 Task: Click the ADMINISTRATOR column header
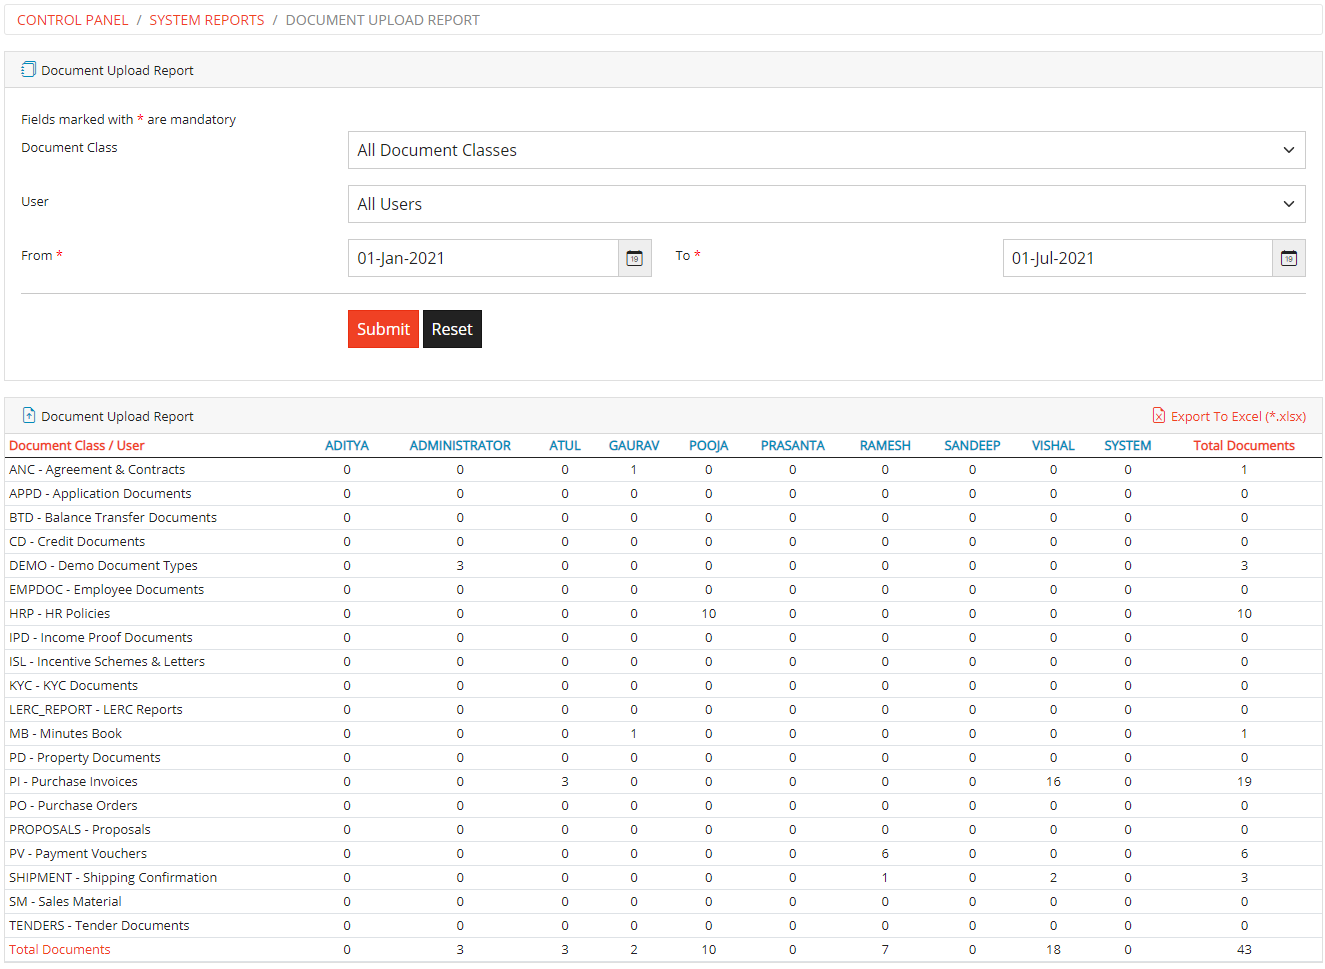tap(460, 446)
